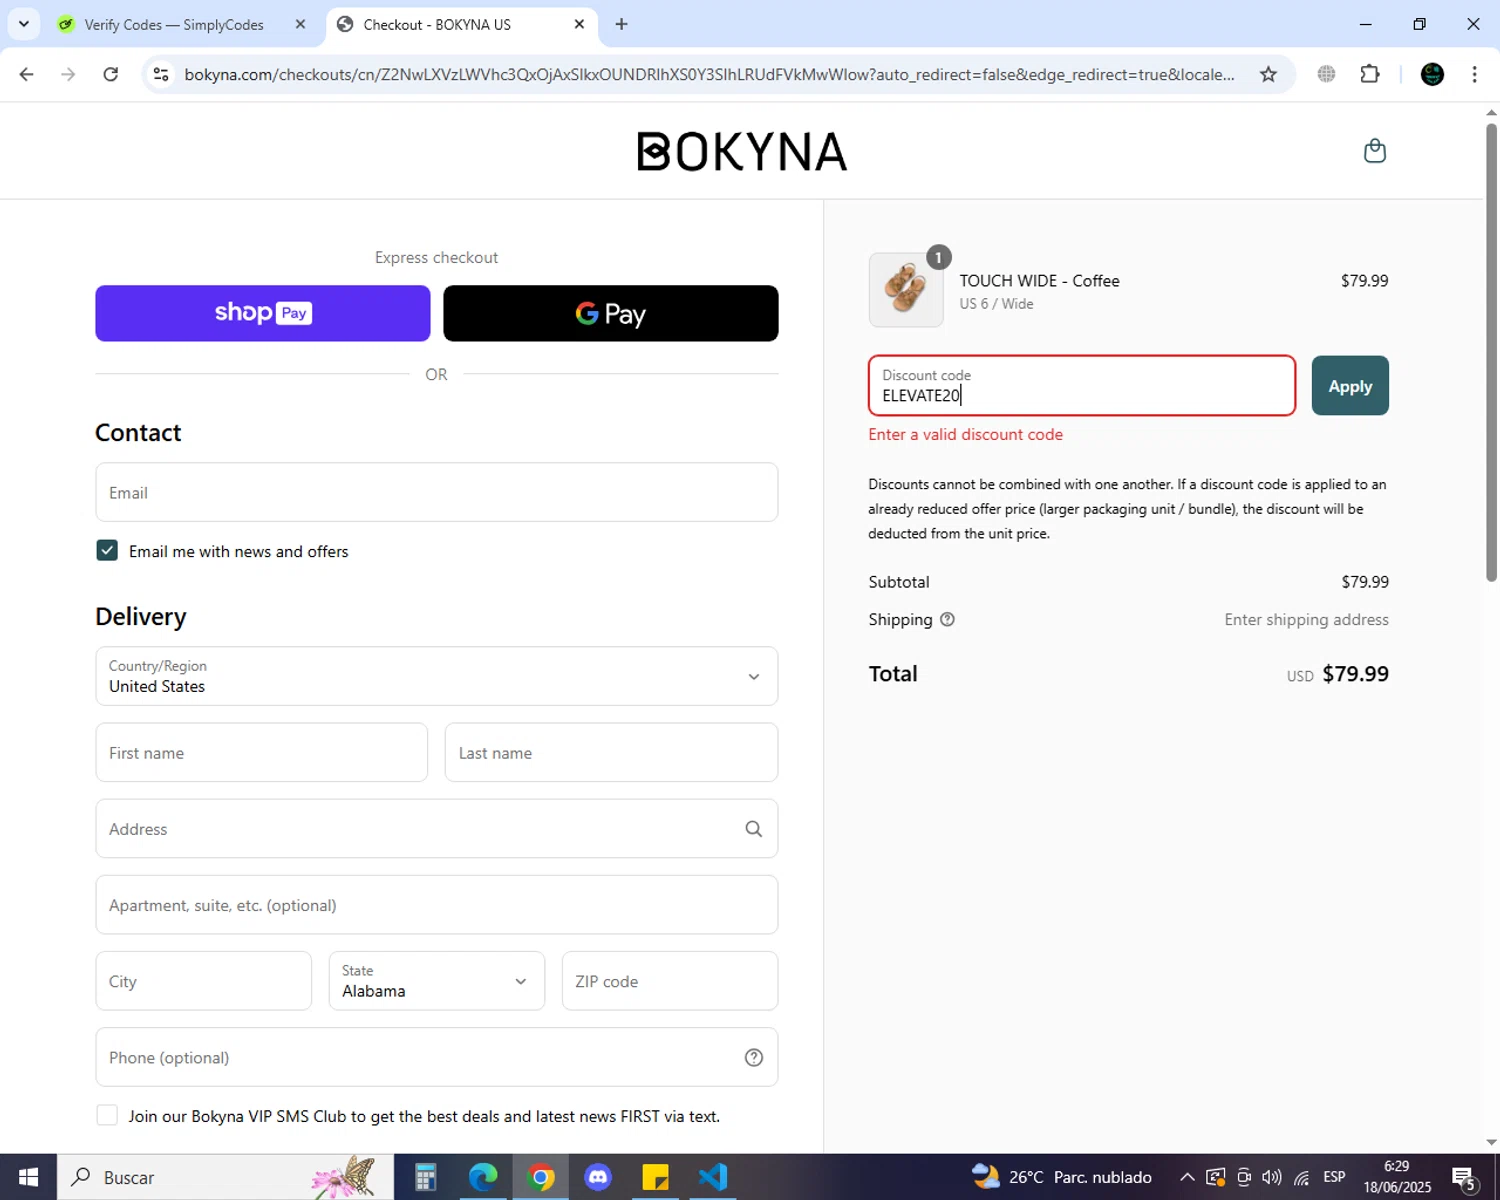Open Chrome three-dot menu
This screenshot has height=1200, width=1500.
tap(1474, 74)
